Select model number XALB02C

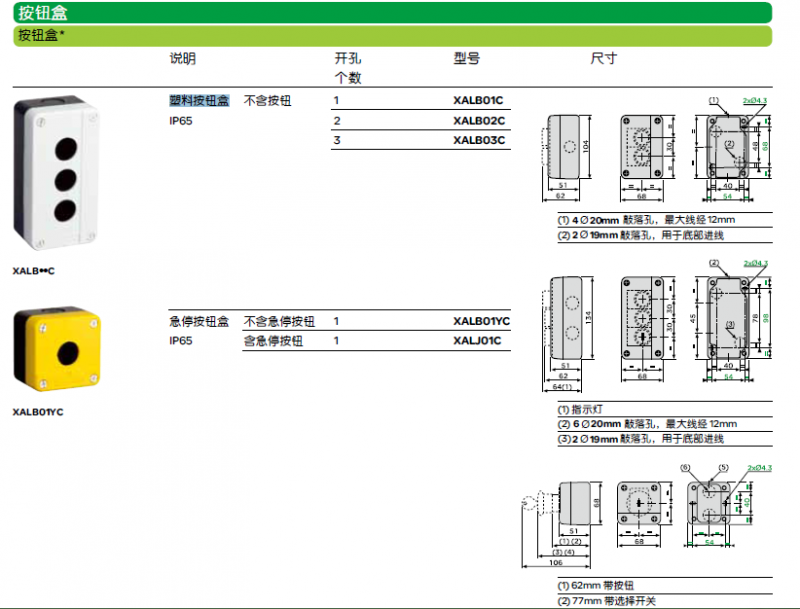478,120
